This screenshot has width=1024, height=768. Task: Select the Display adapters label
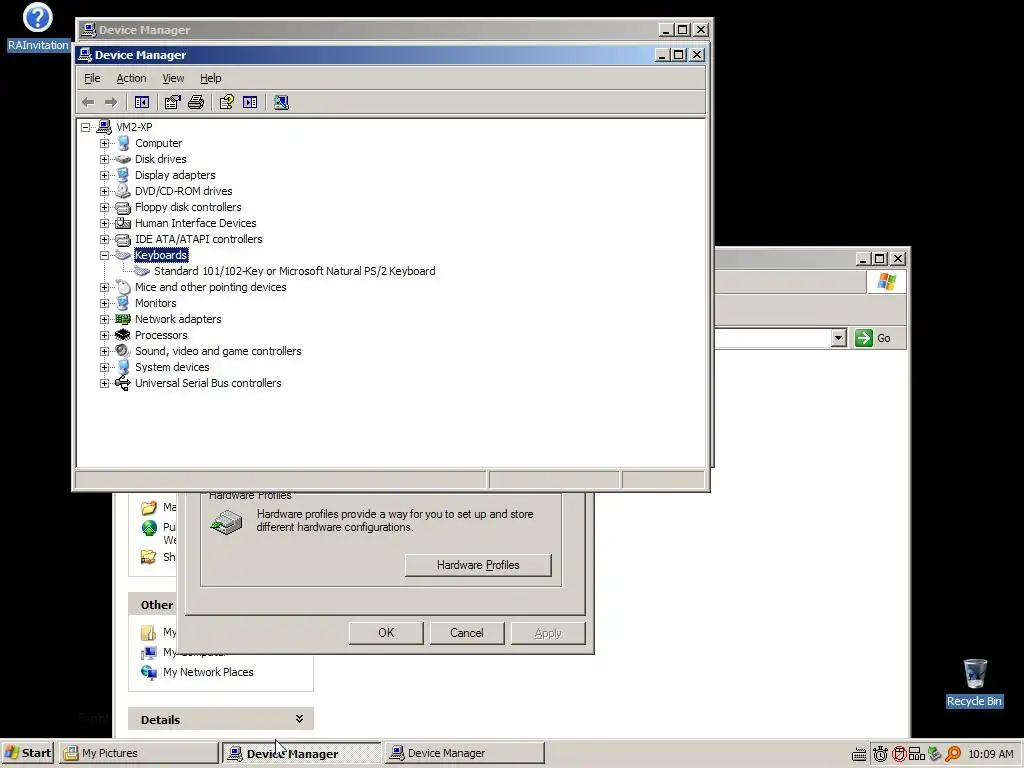pos(175,175)
